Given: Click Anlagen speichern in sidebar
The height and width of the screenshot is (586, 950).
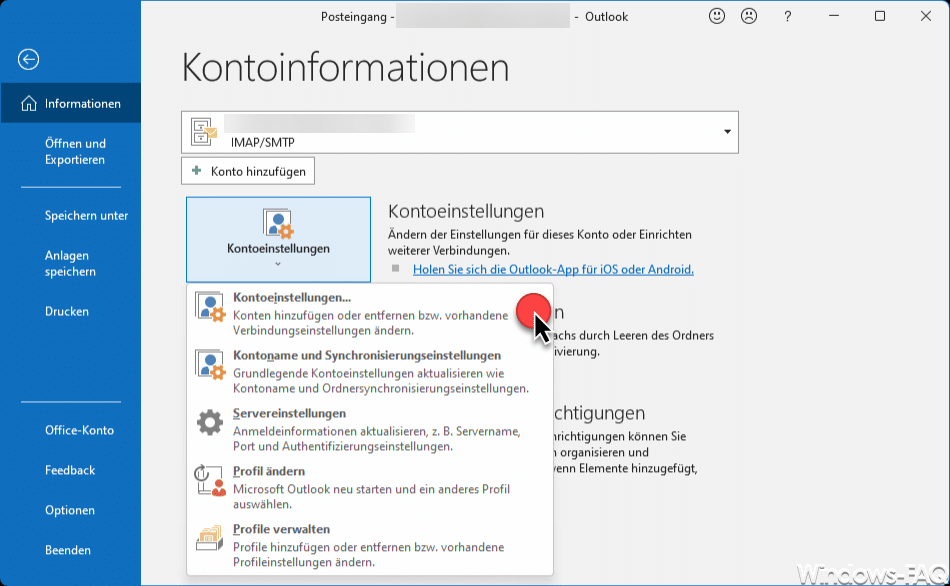Looking at the screenshot, I should pos(70,264).
